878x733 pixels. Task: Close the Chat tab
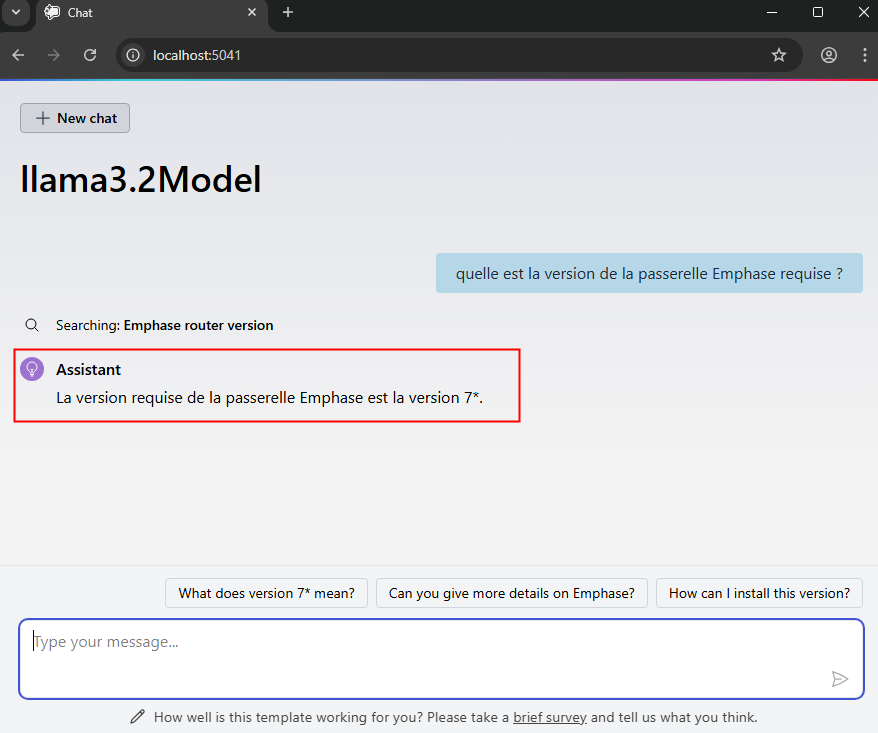[x=252, y=12]
